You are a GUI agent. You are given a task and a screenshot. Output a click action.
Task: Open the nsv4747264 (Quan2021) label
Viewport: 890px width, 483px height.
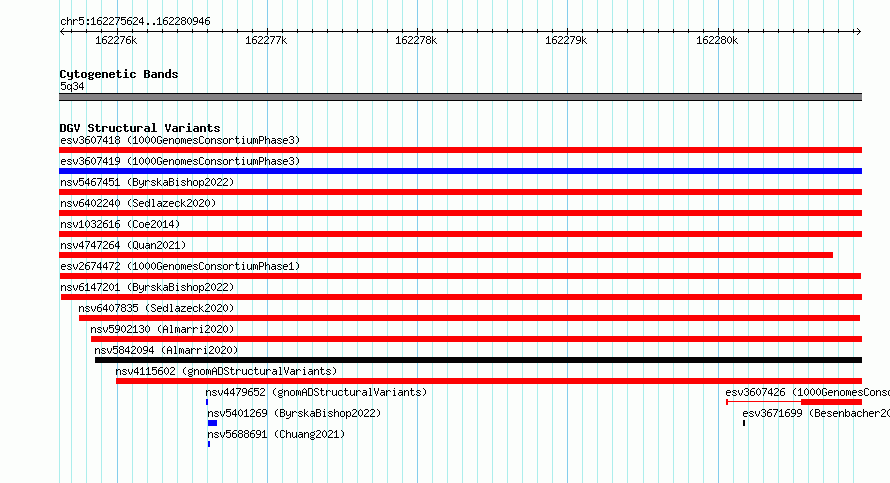coord(123,245)
